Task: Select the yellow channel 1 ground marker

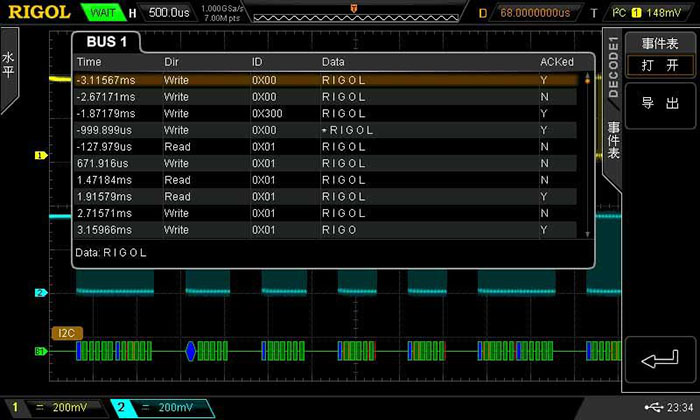Action: [41, 156]
